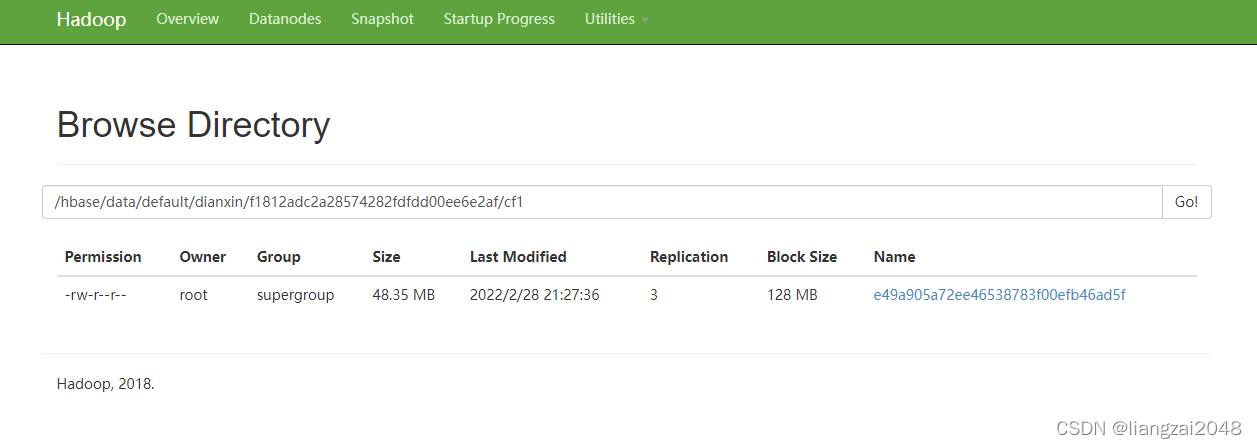
Task: Open file e49a905a72ee46538783f00efb46ad5f
Action: tap(1000, 295)
